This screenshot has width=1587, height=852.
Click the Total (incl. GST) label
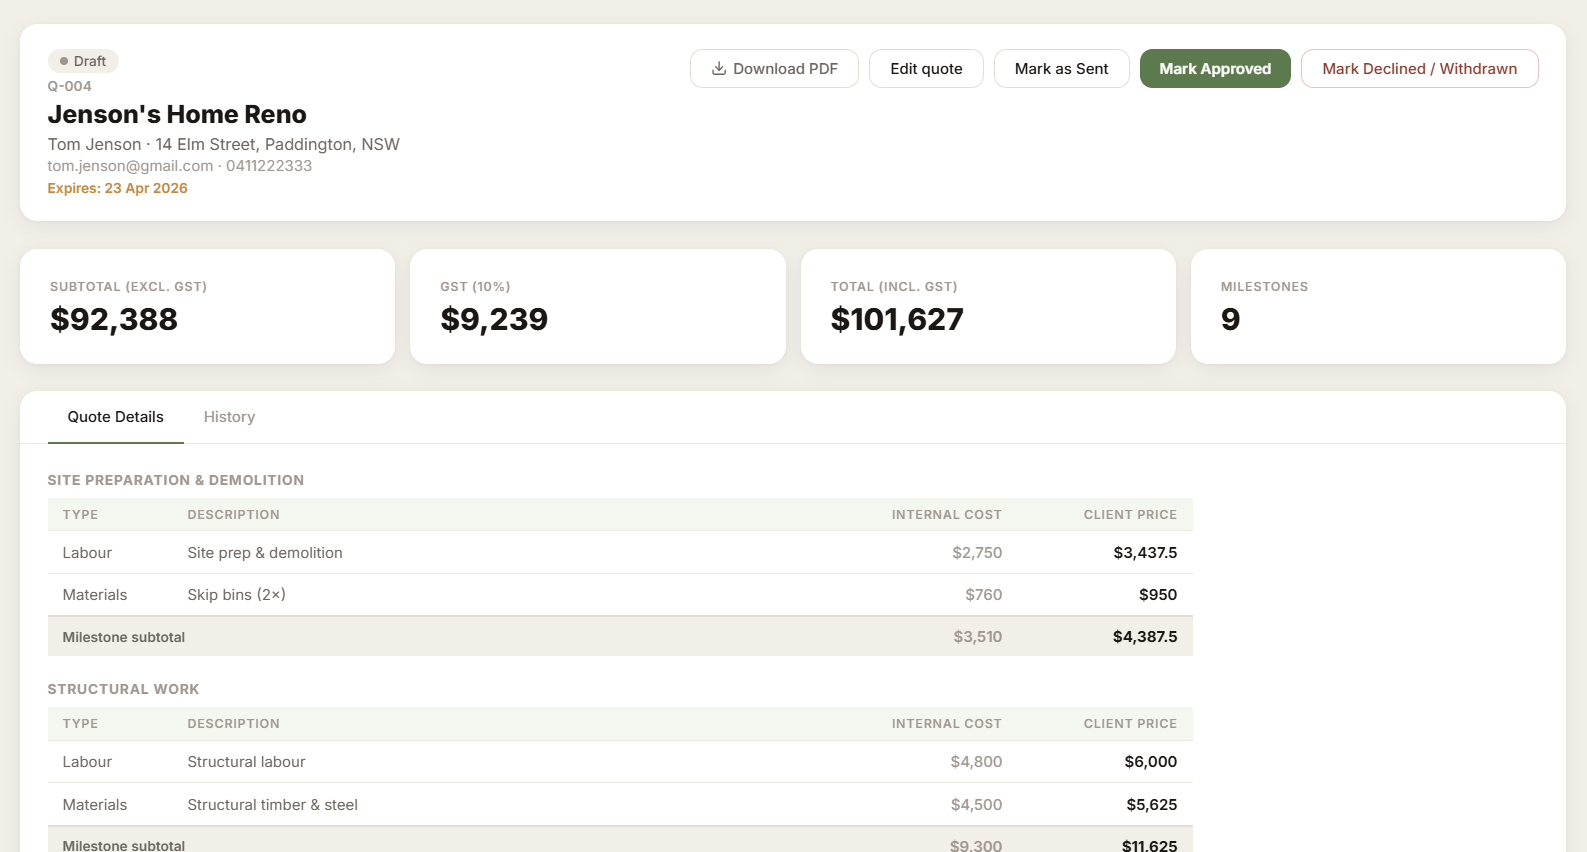(x=894, y=287)
